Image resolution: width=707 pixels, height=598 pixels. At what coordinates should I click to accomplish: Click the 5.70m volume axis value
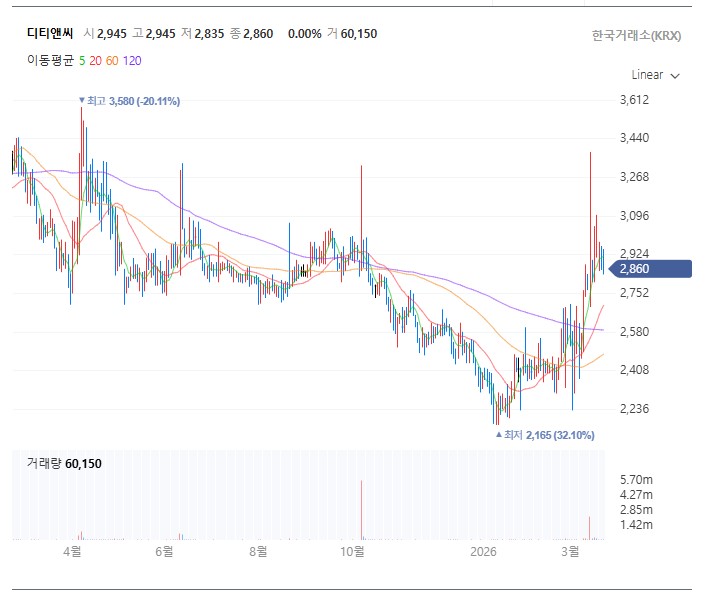point(636,480)
